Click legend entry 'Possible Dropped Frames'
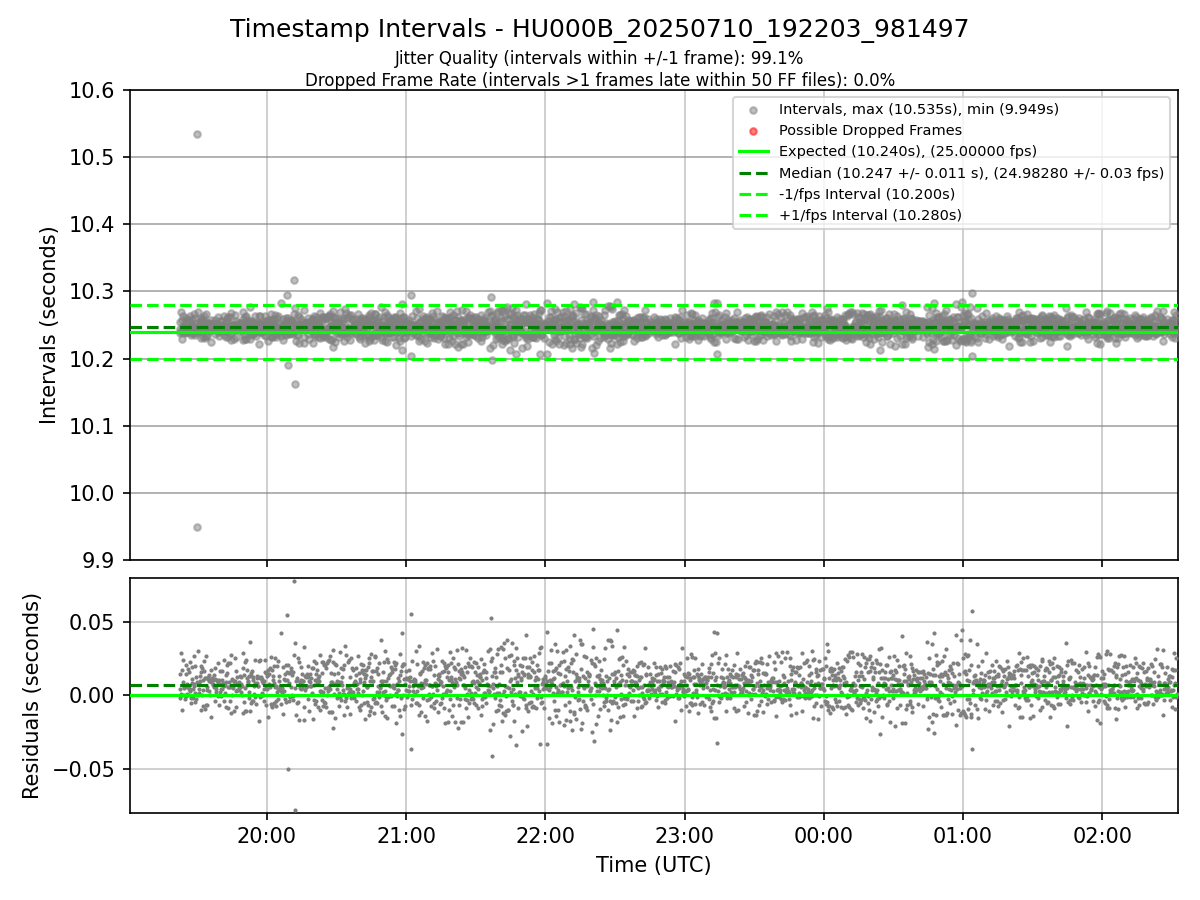 (x=870, y=130)
